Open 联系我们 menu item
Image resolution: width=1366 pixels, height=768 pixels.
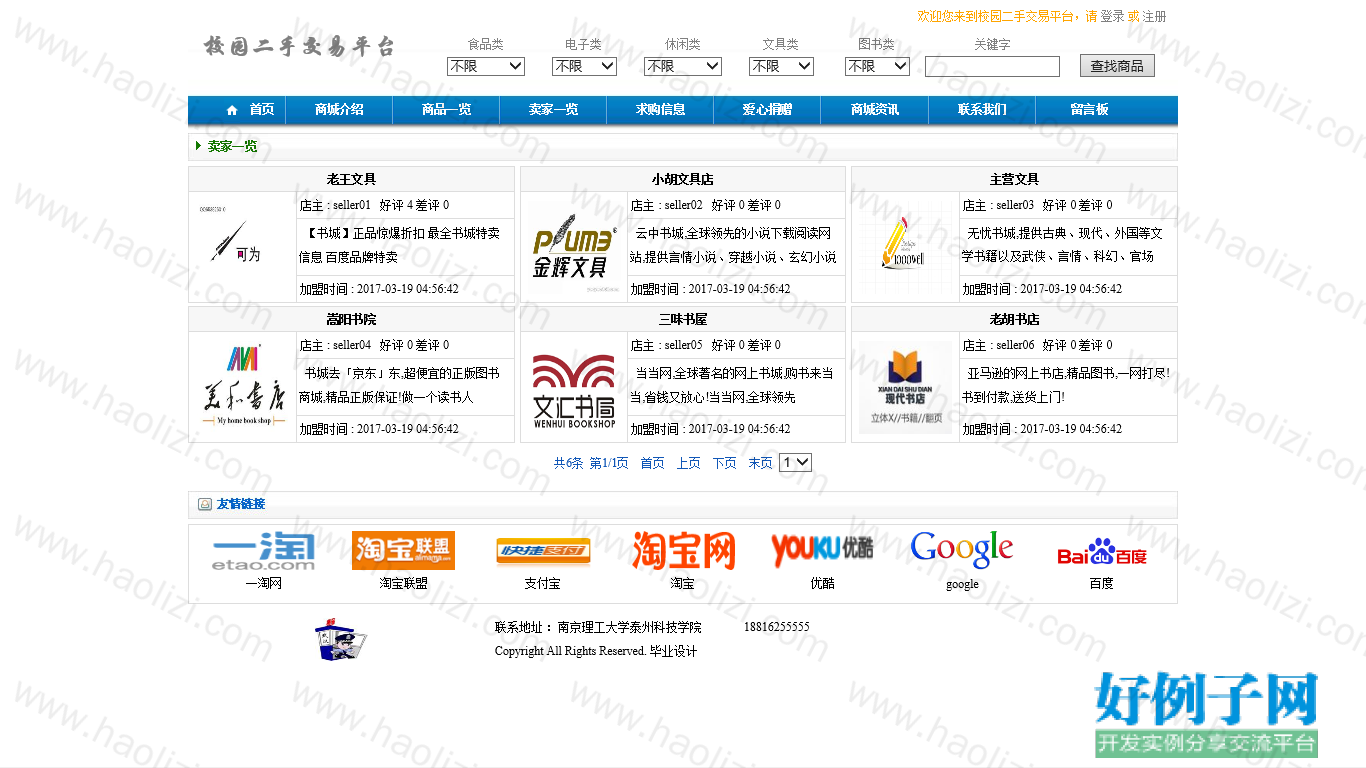[982, 110]
